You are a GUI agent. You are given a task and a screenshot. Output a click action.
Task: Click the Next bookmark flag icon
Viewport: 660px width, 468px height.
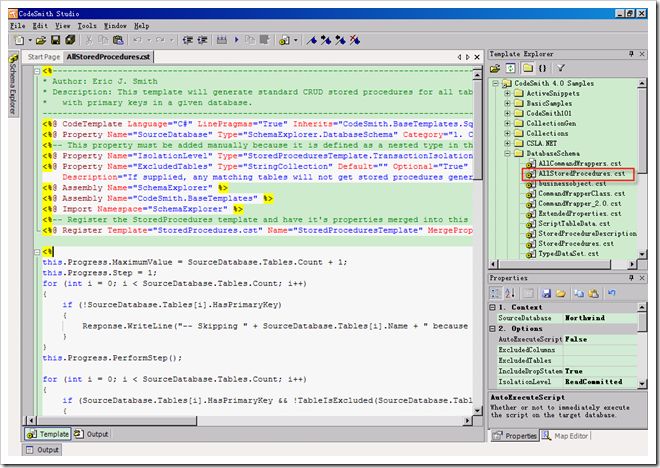[326, 40]
